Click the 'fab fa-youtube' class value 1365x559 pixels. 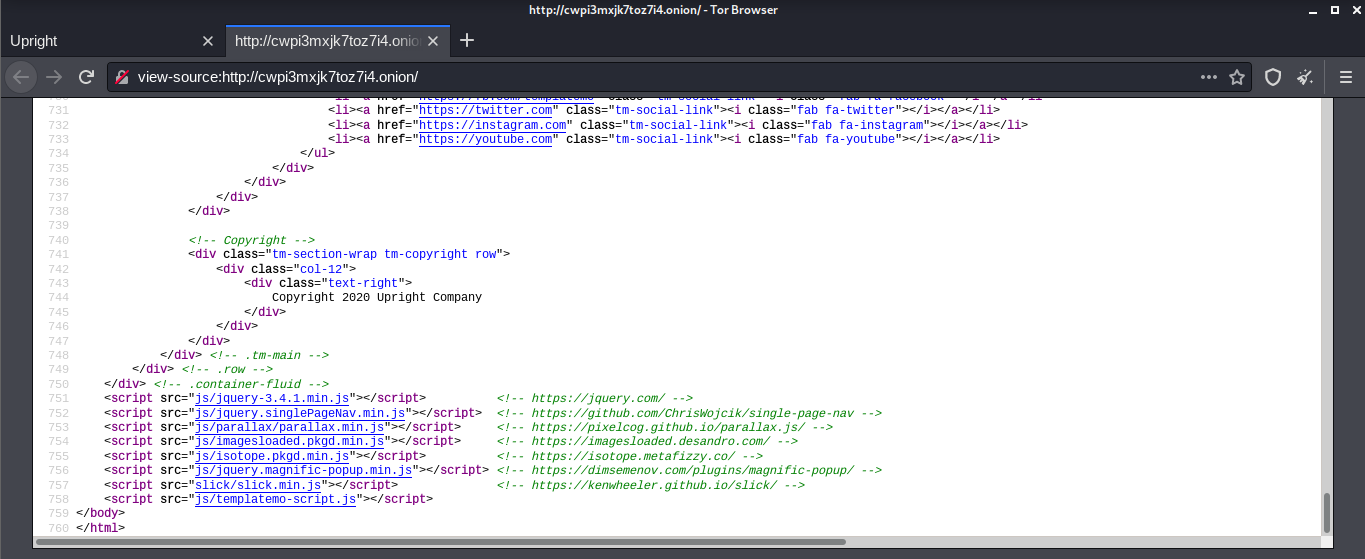[x=844, y=139]
